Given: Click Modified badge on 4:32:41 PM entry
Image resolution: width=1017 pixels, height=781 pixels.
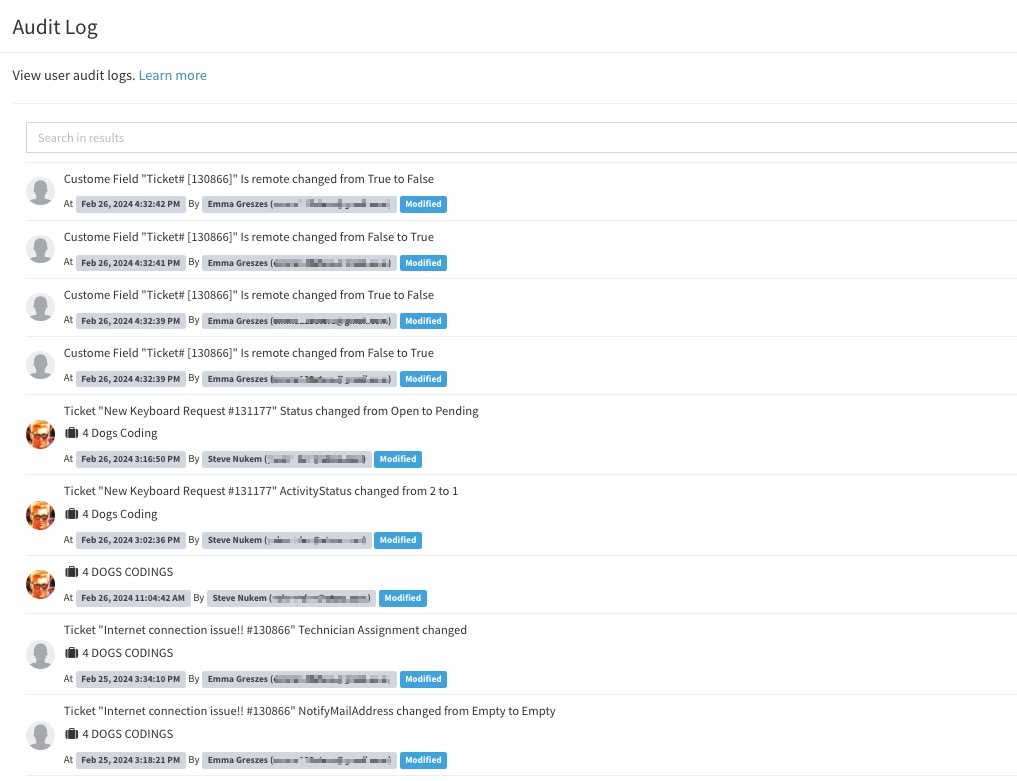Looking at the screenshot, I should pos(423,263).
